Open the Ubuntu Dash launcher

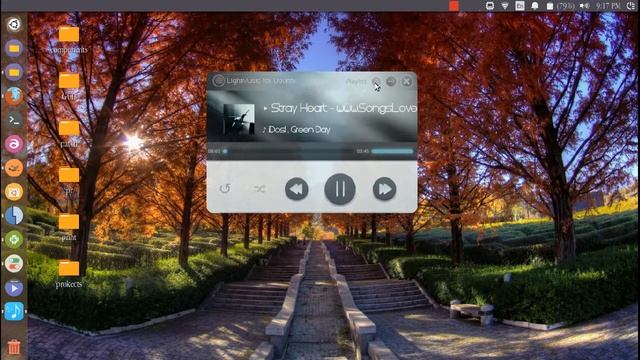(14, 24)
